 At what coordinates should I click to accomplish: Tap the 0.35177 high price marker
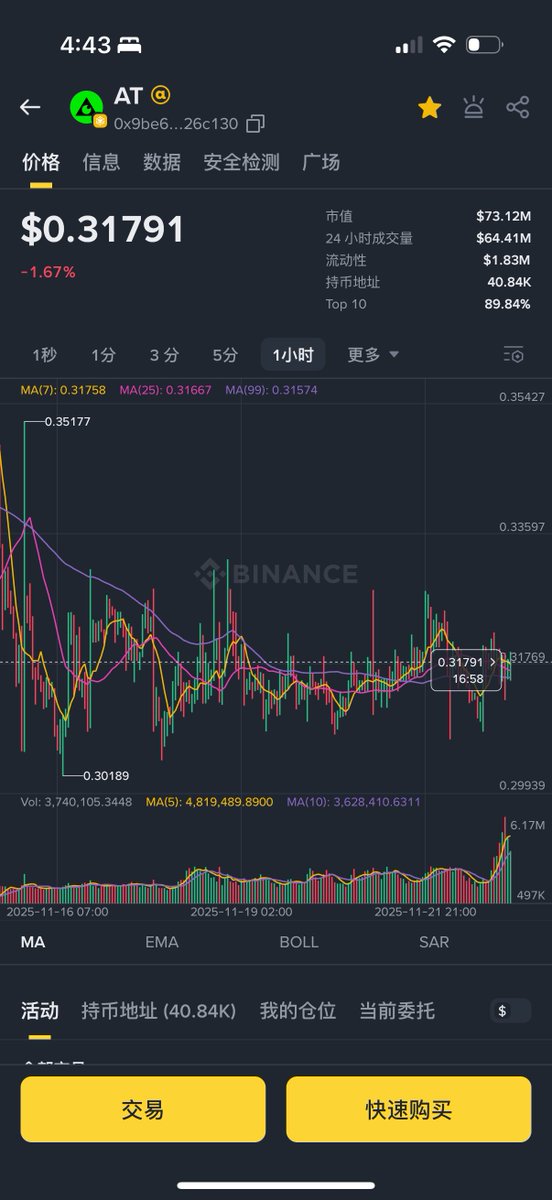pos(68,422)
